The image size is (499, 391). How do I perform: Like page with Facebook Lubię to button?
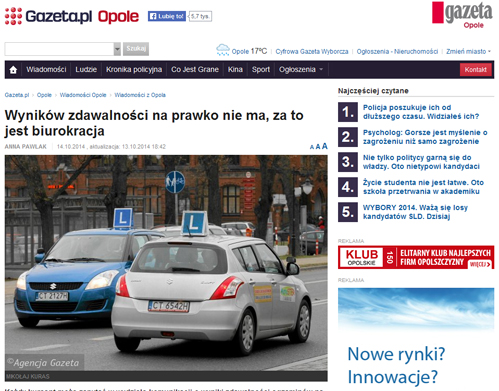167,16
